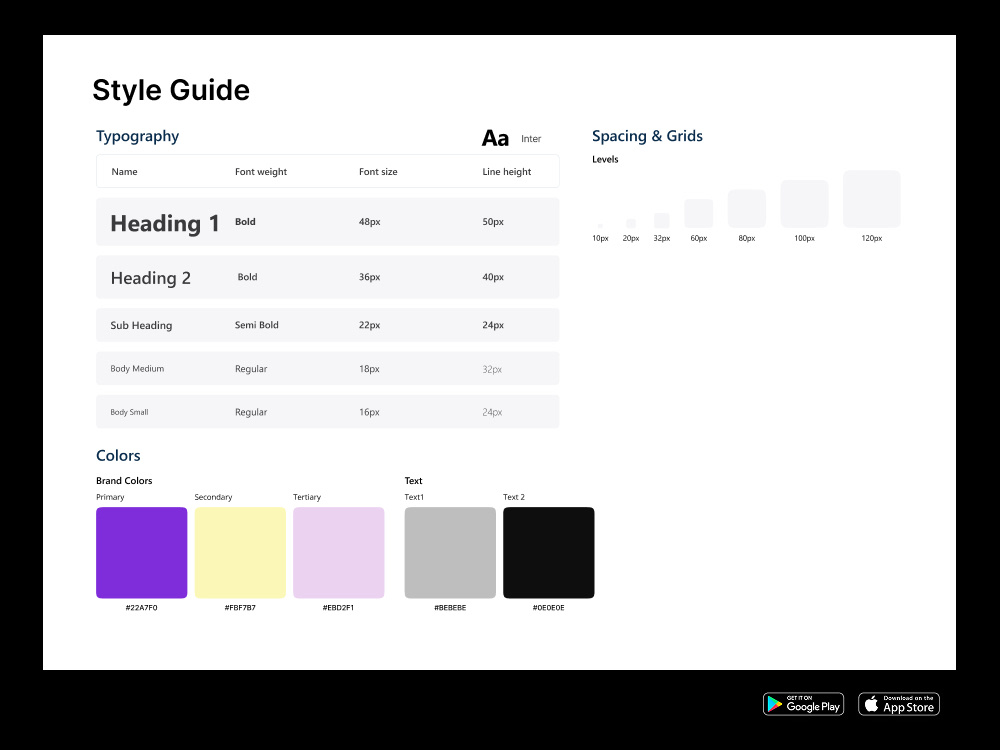This screenshot has height=750, width=1000.
Task: Click the 'Colors' section heading
Action: tap(118, 455)
